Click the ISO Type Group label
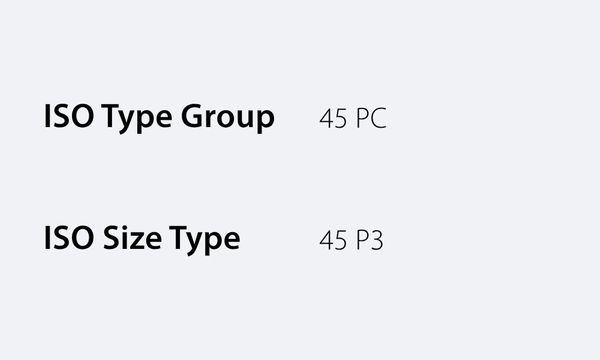 point(159,117)
